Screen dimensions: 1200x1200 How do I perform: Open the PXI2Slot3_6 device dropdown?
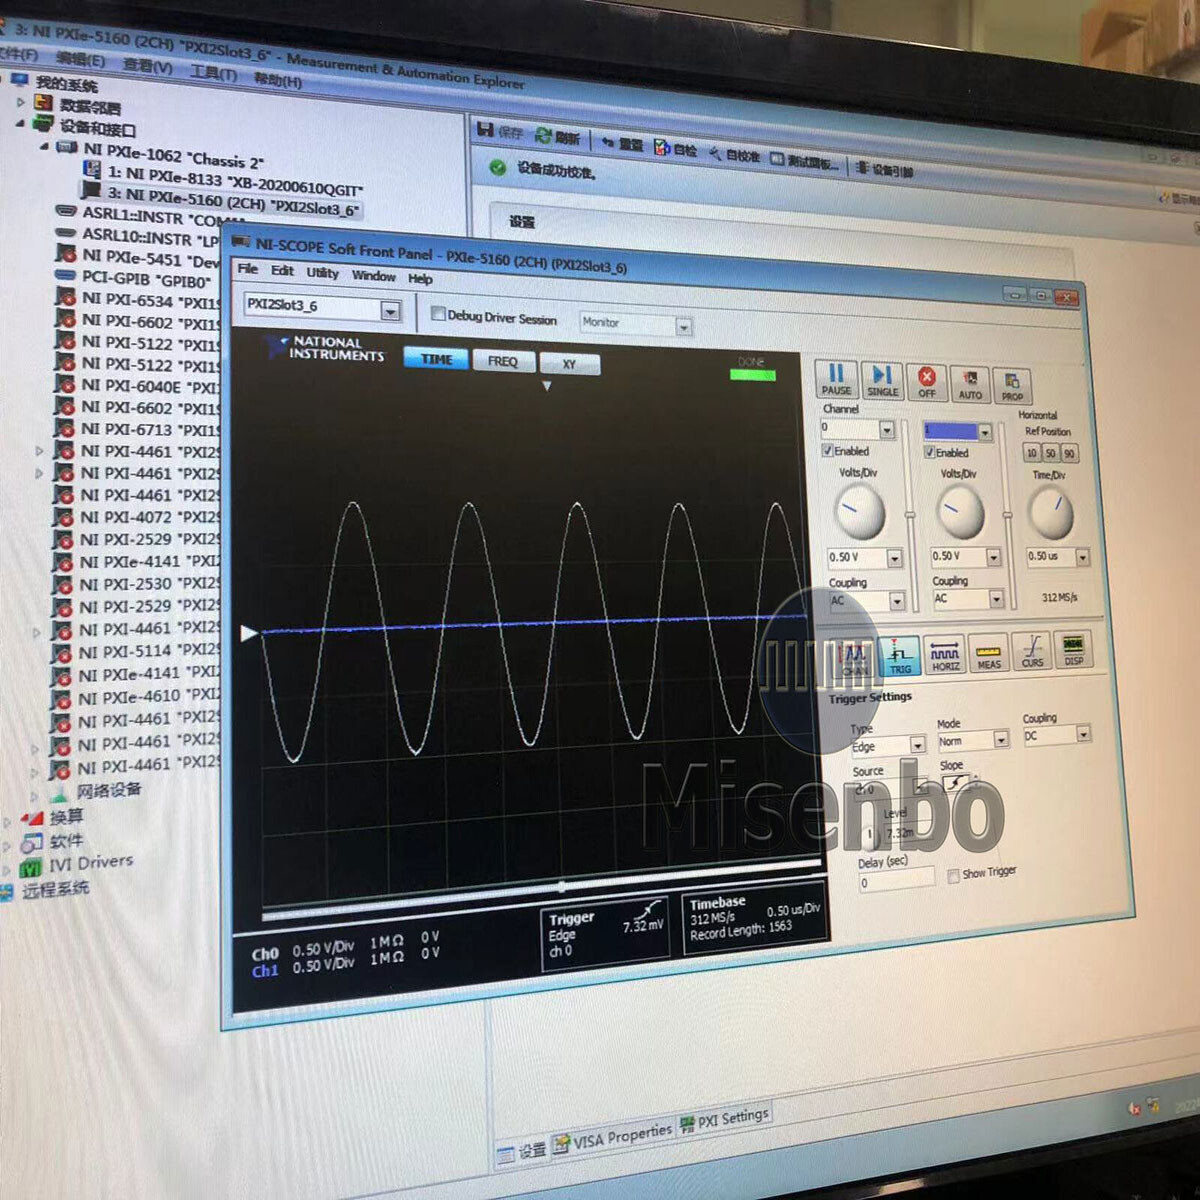pos(390,311)
